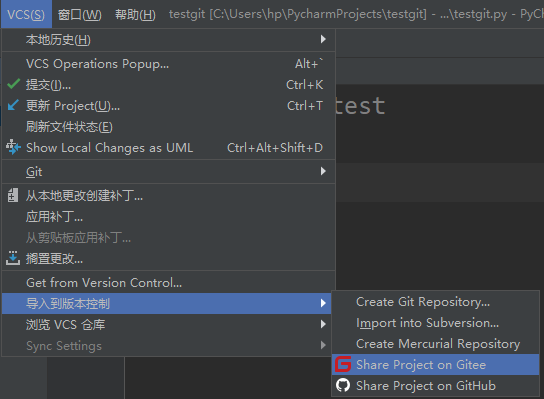Select VCS Operations Popup...
Viewport: 544px width, 399px height.
[169, 64]
